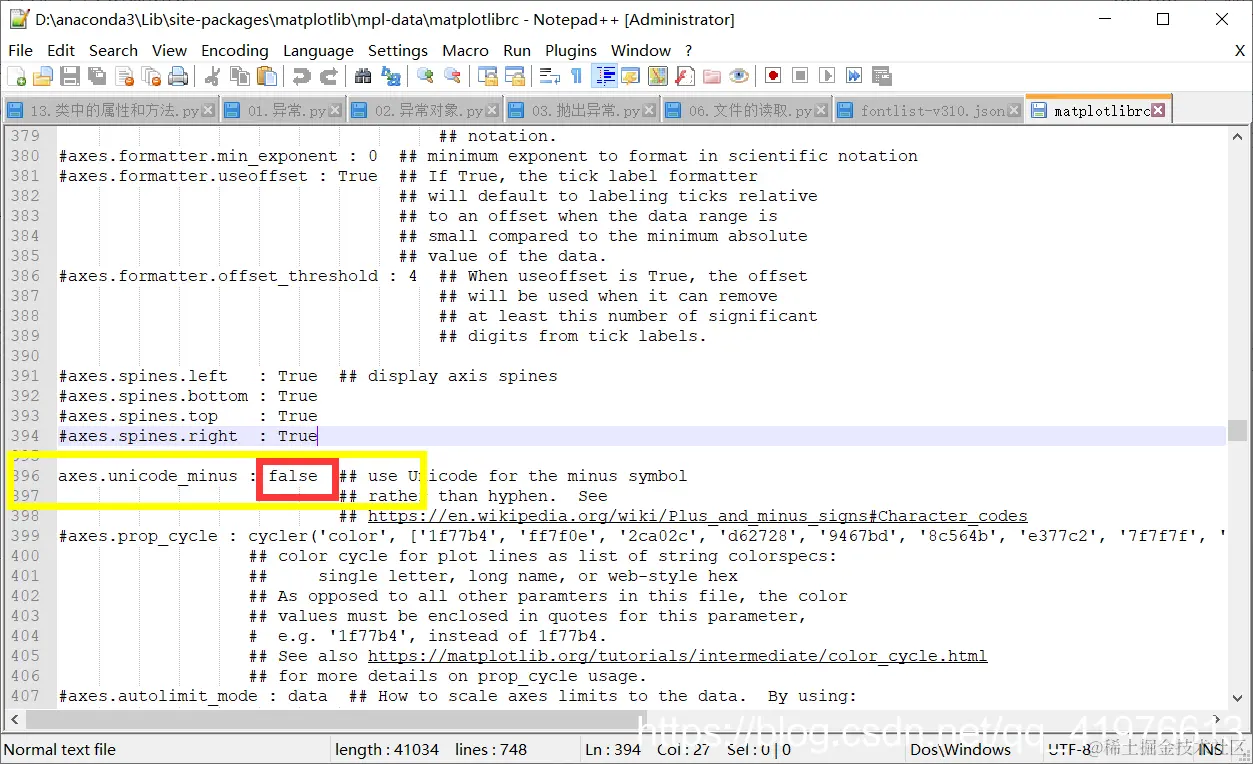Create a new file via toolbar icon
This screenshot has height=764, width=1253.
(16, 76)
